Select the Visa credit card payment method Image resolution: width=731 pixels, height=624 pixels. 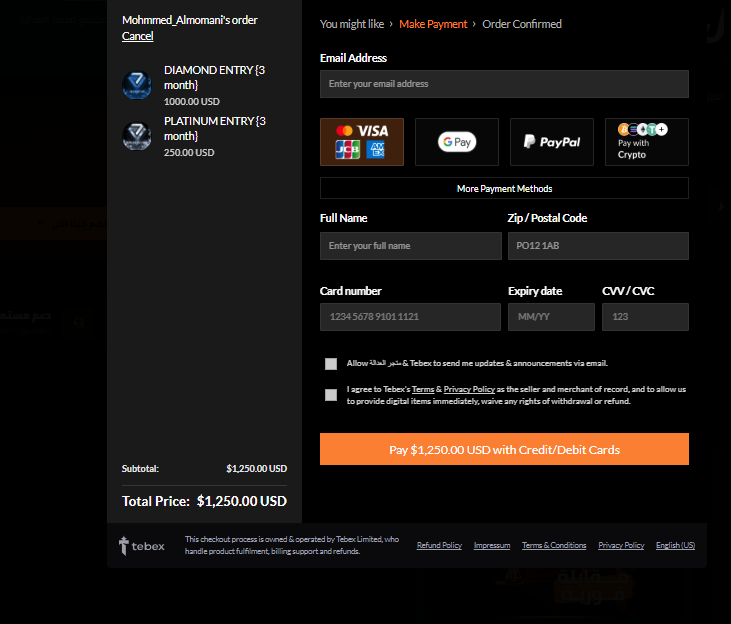[362, 142]
